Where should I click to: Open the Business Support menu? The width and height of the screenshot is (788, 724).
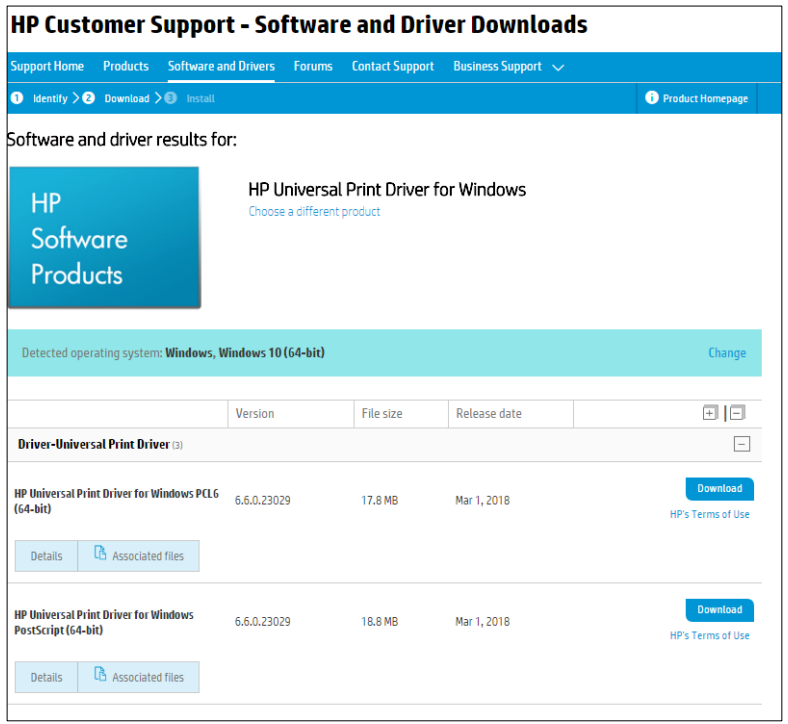coord(498,66)
